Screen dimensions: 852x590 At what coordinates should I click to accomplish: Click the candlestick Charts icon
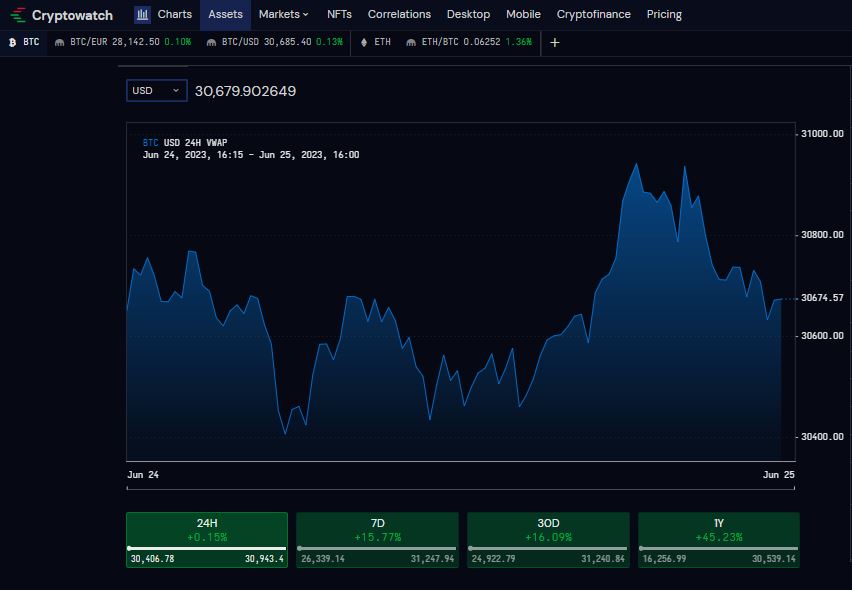(x=142, y=15)
